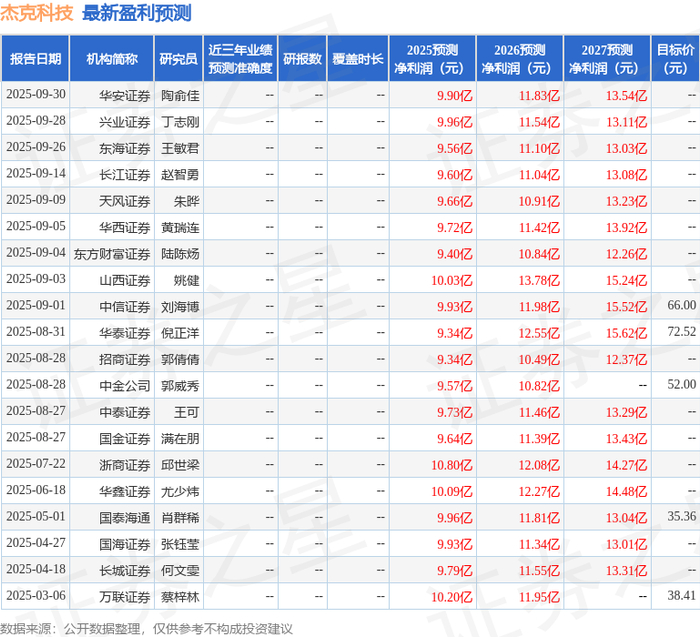The image size is (700, 637).
Task: Click researcher 陶俞佳
Action: [180, 95]
